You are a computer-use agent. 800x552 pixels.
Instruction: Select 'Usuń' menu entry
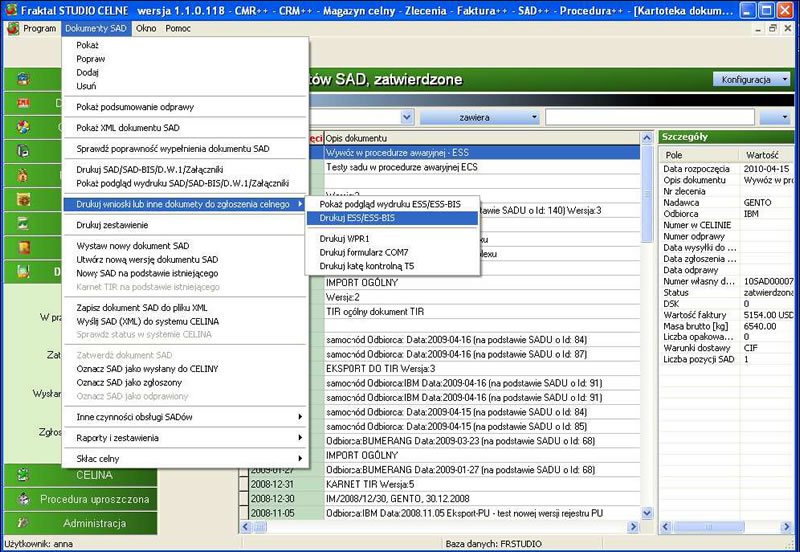point(185,86)
